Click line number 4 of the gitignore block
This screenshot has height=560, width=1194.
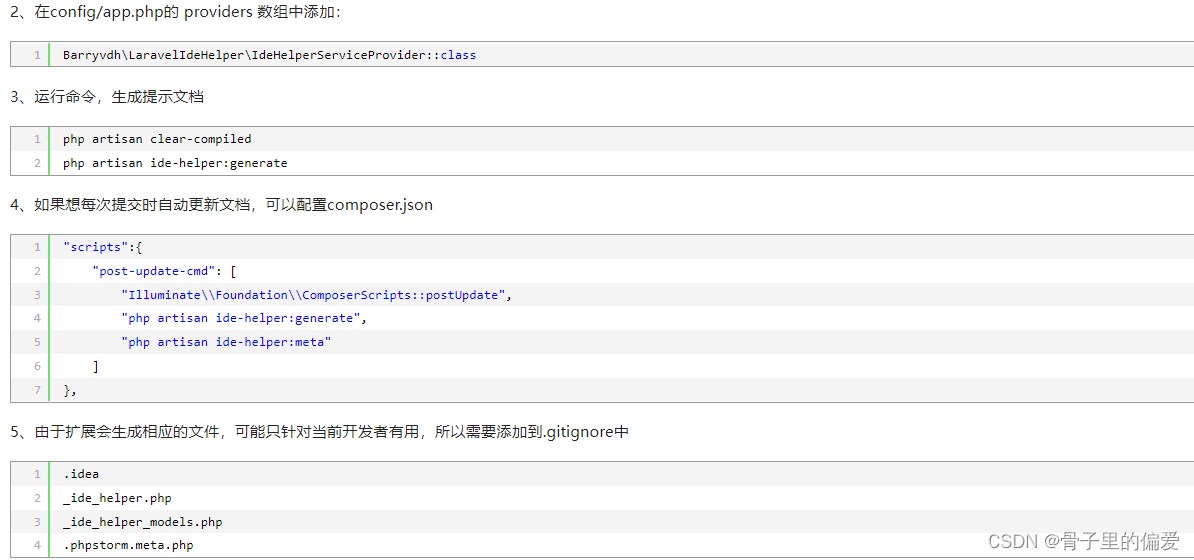coord(37,546)
